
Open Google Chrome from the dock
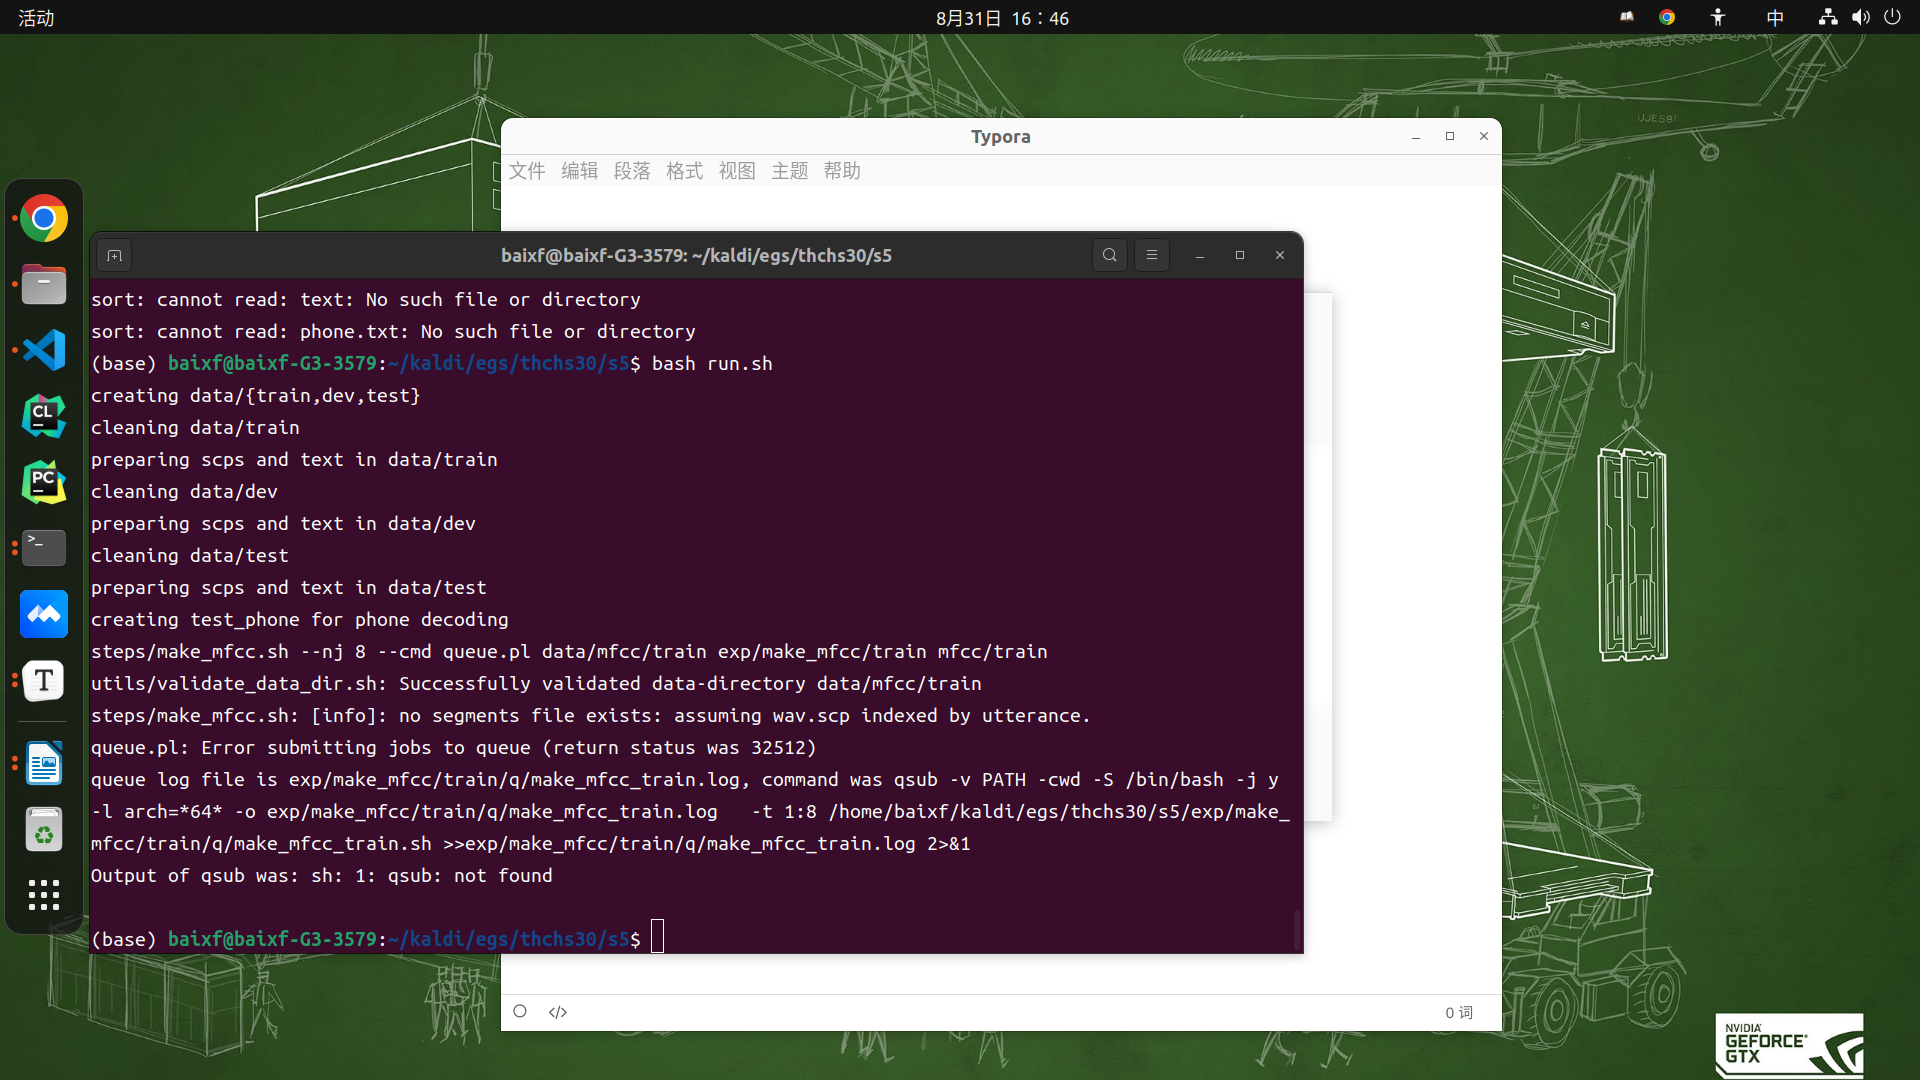[44, 219]
